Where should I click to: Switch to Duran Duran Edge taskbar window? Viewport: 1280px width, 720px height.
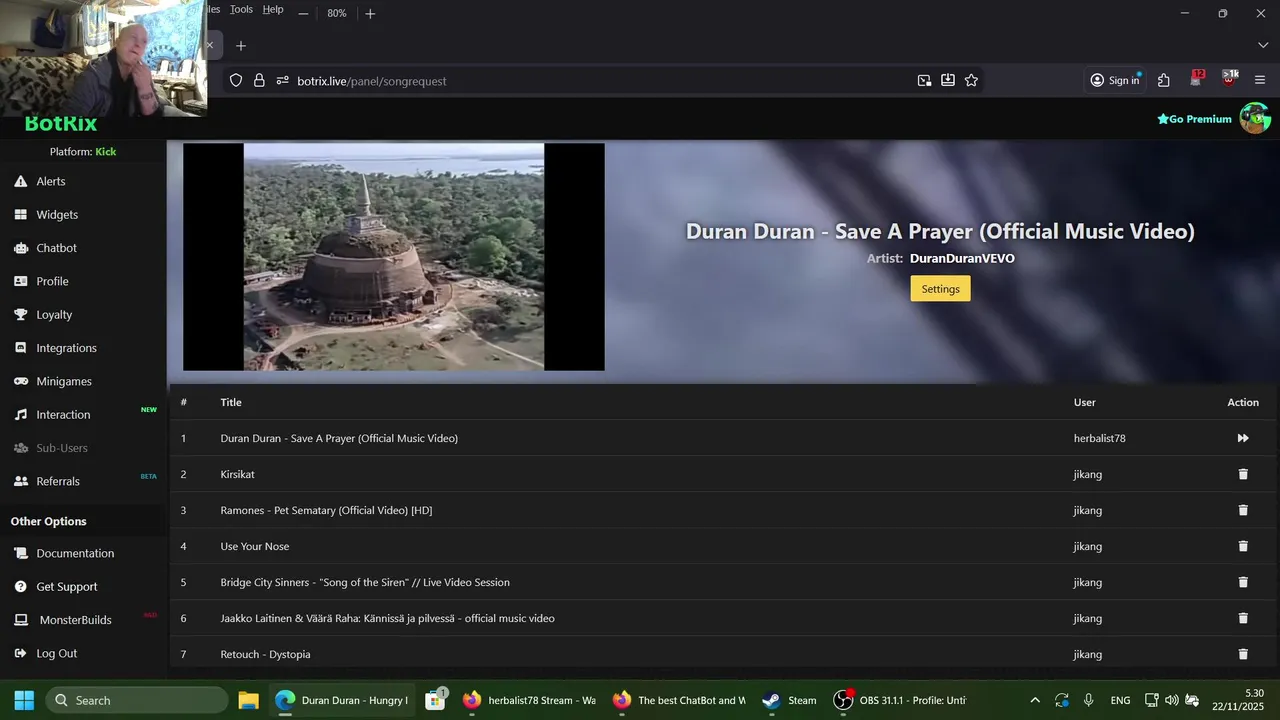coord(342,700)
